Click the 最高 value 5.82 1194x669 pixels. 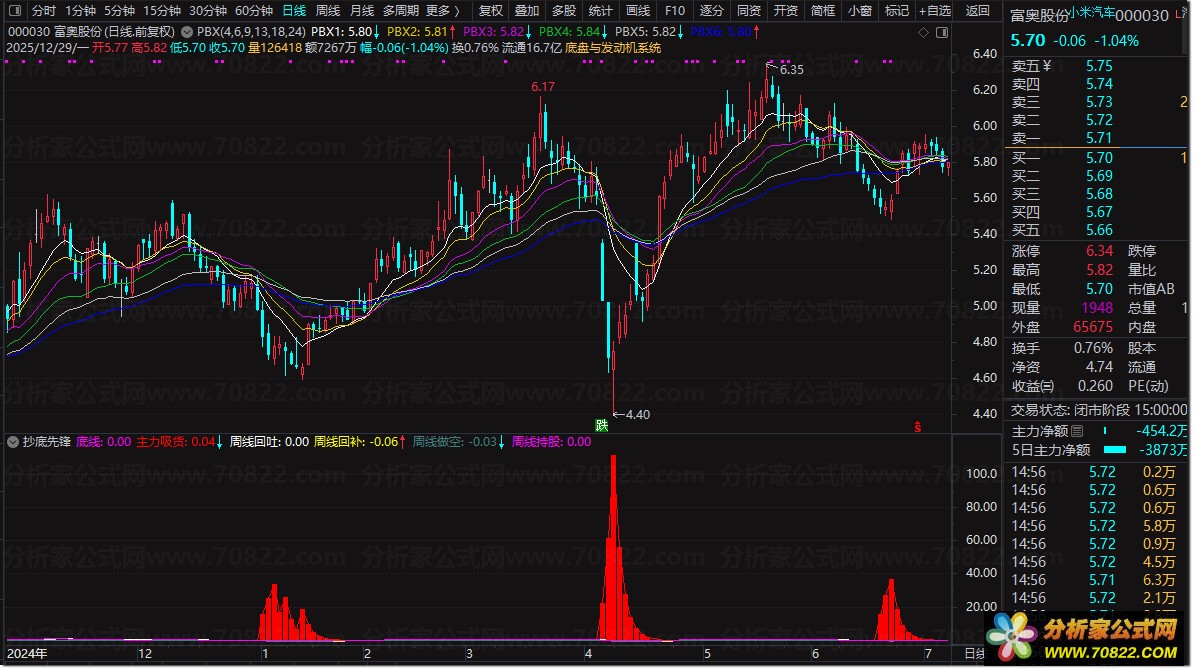point(1099,270)
